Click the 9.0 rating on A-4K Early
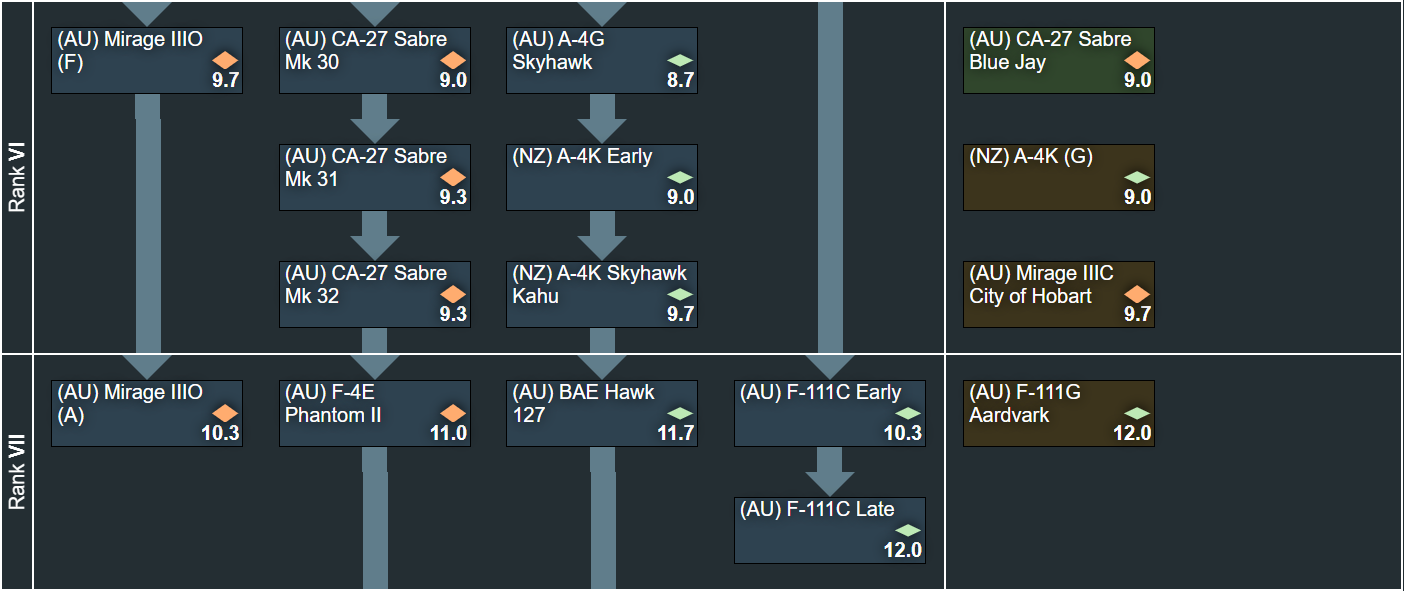Screen dimensions: 1404x591 point(681,197)
